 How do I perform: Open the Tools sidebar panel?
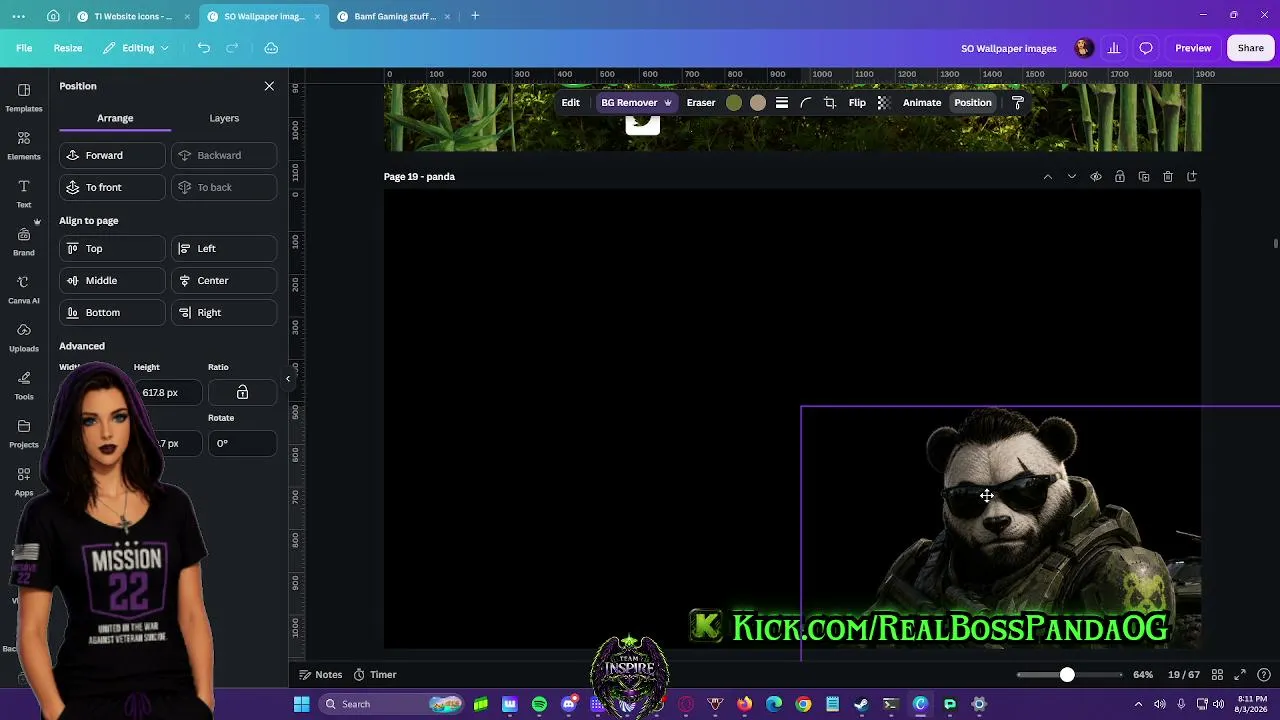click(24, 385)
